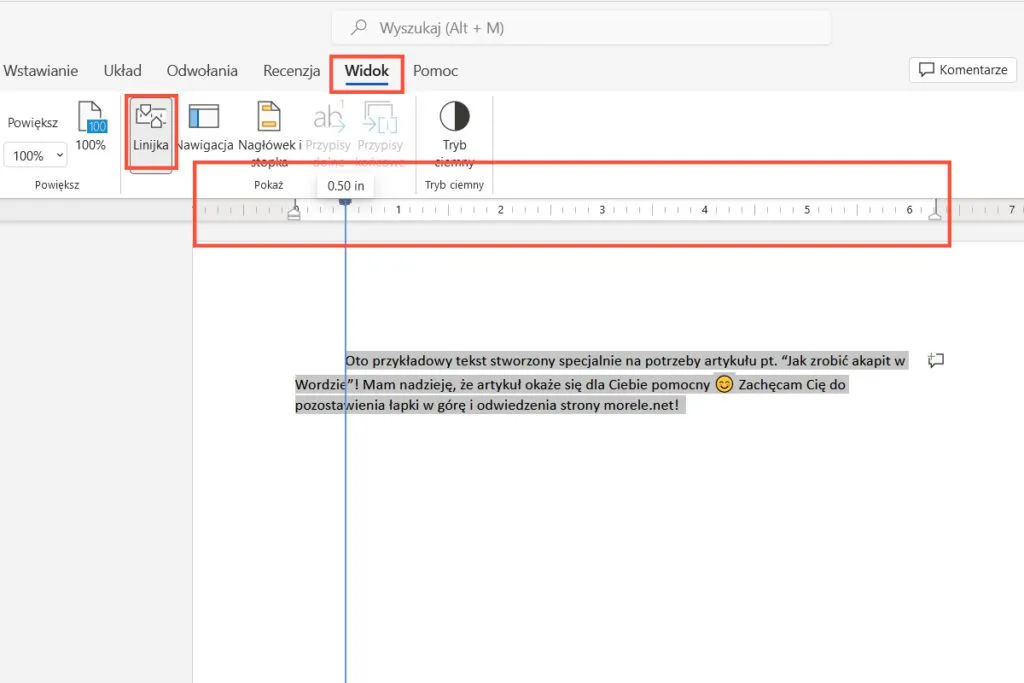
Task: Click the comment bubble beside the paragraph
Action: 937,361
